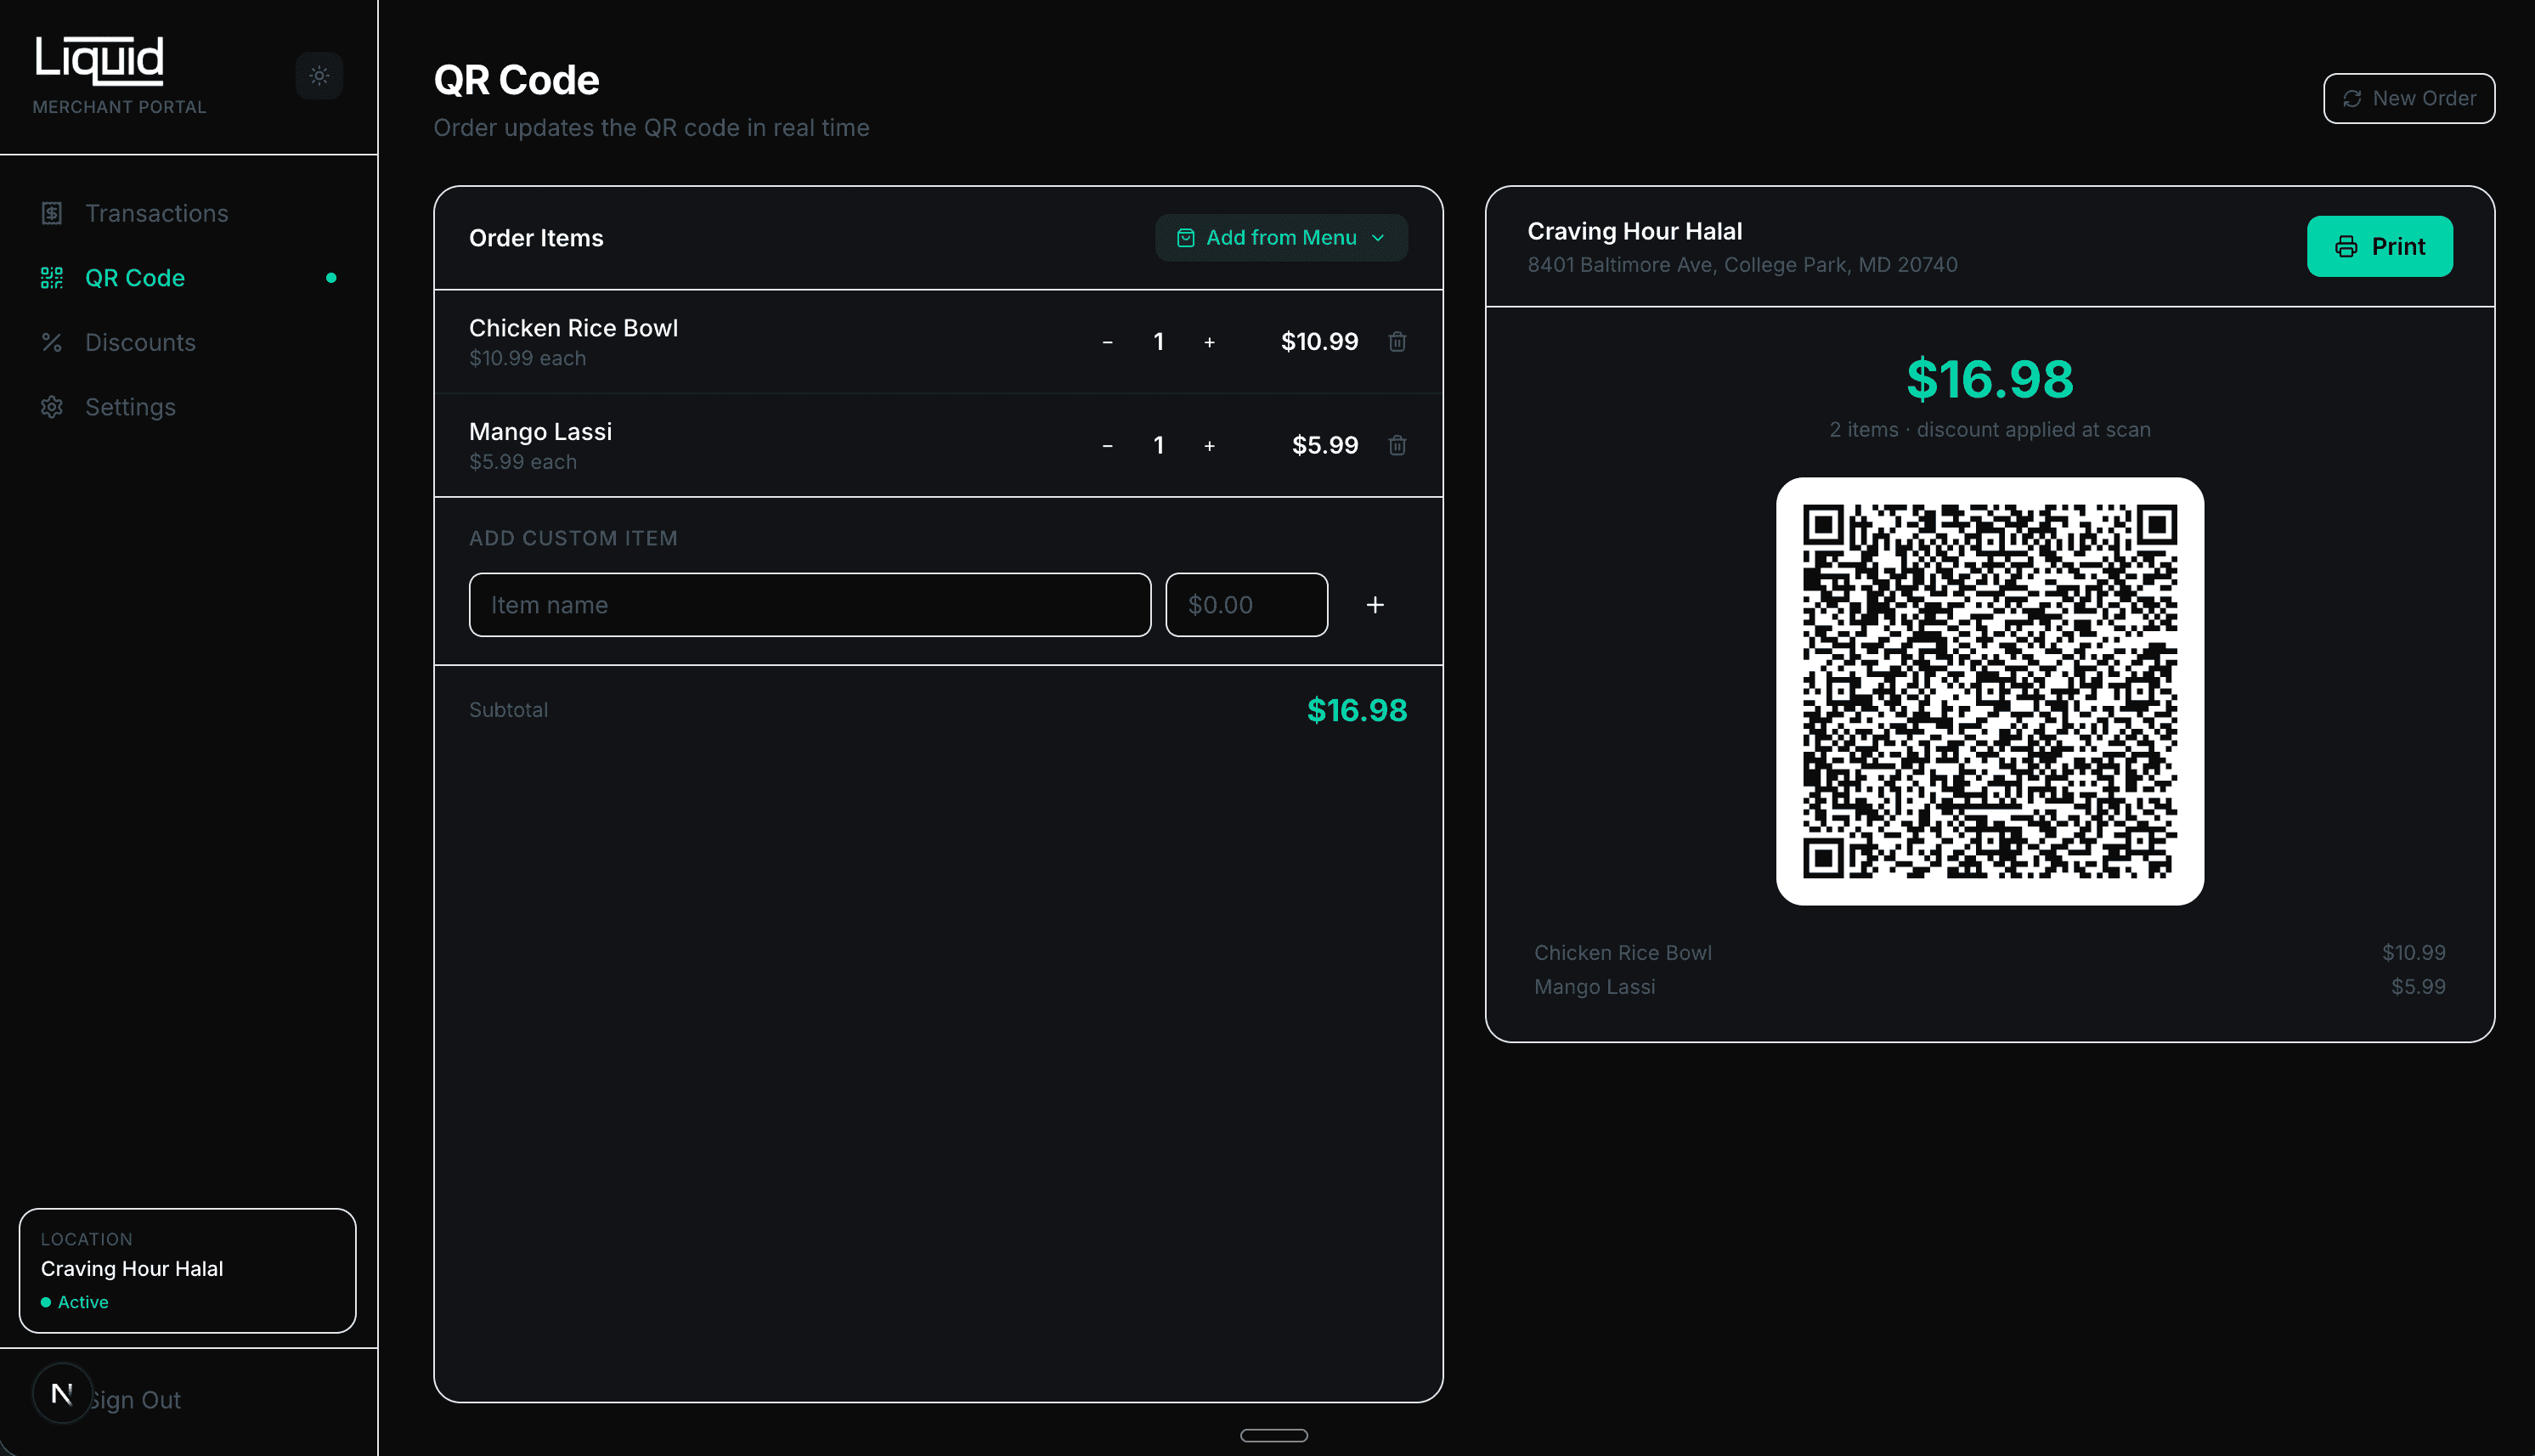This screenshot has width=2535, height=1456.
Task: Open Discounts via the percent icon
Action: [x=52, y=342]
